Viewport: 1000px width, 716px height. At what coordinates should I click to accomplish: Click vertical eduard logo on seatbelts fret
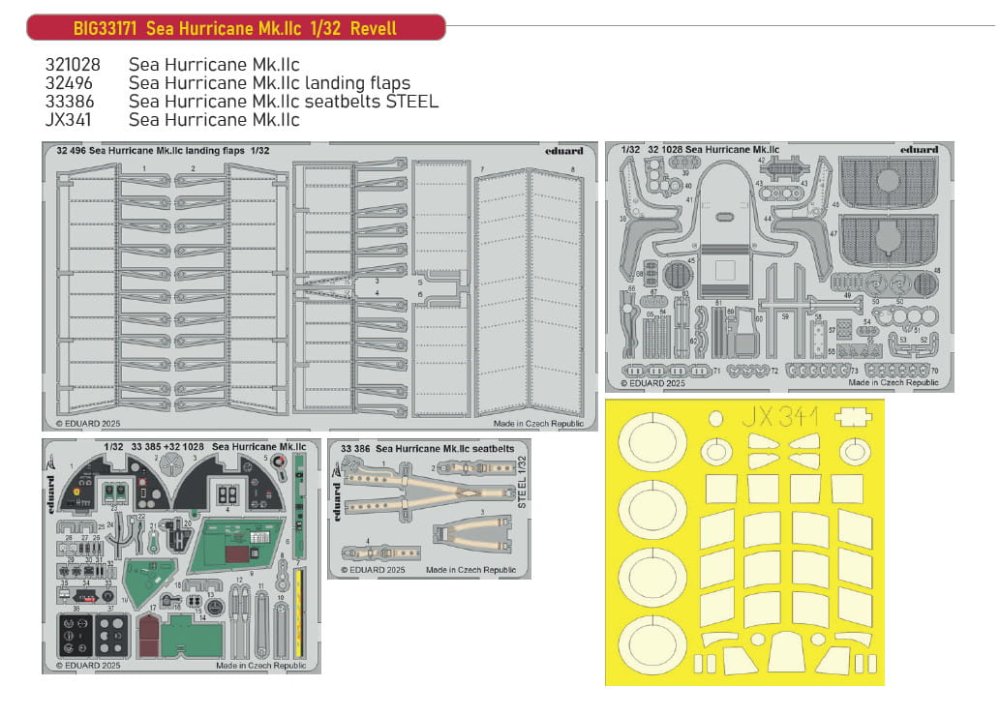[337, 501]
